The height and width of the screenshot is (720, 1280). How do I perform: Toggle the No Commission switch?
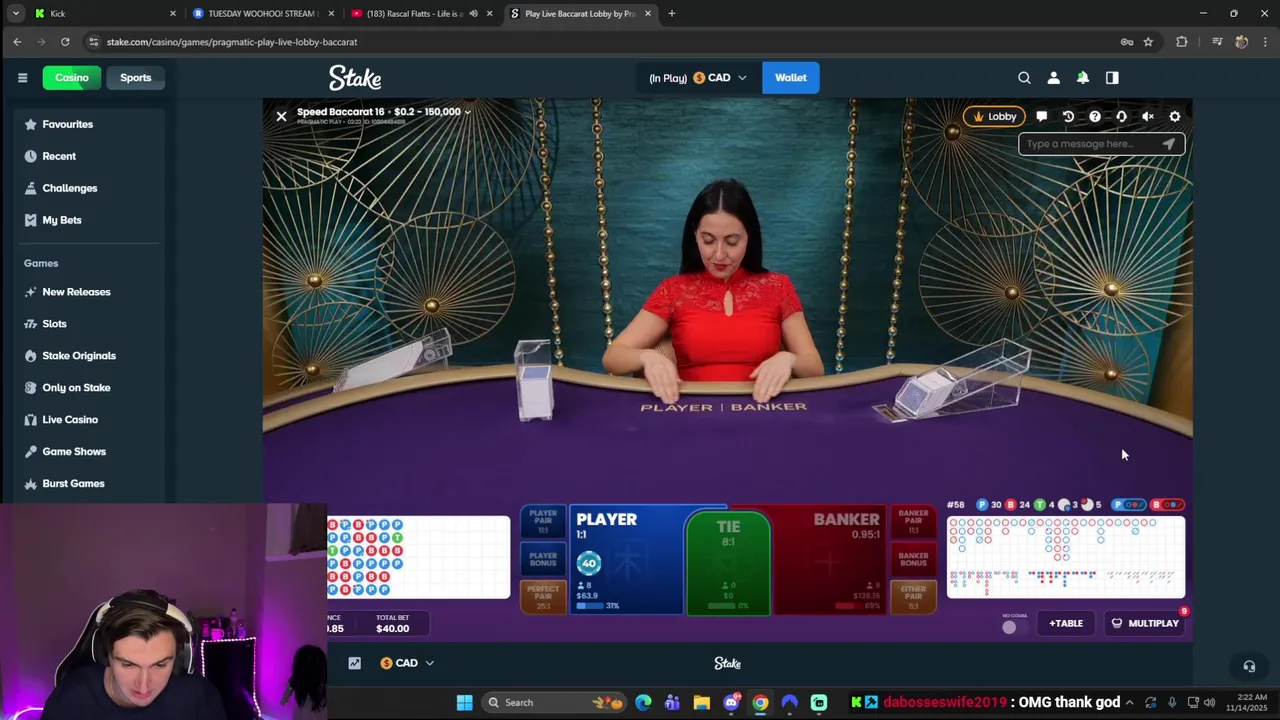1013,627
